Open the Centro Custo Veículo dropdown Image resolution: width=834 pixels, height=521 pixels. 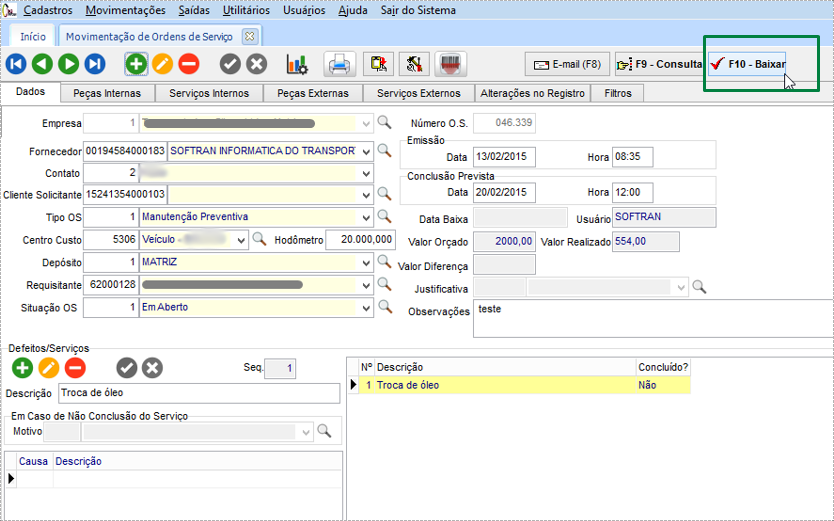[240, 240]
